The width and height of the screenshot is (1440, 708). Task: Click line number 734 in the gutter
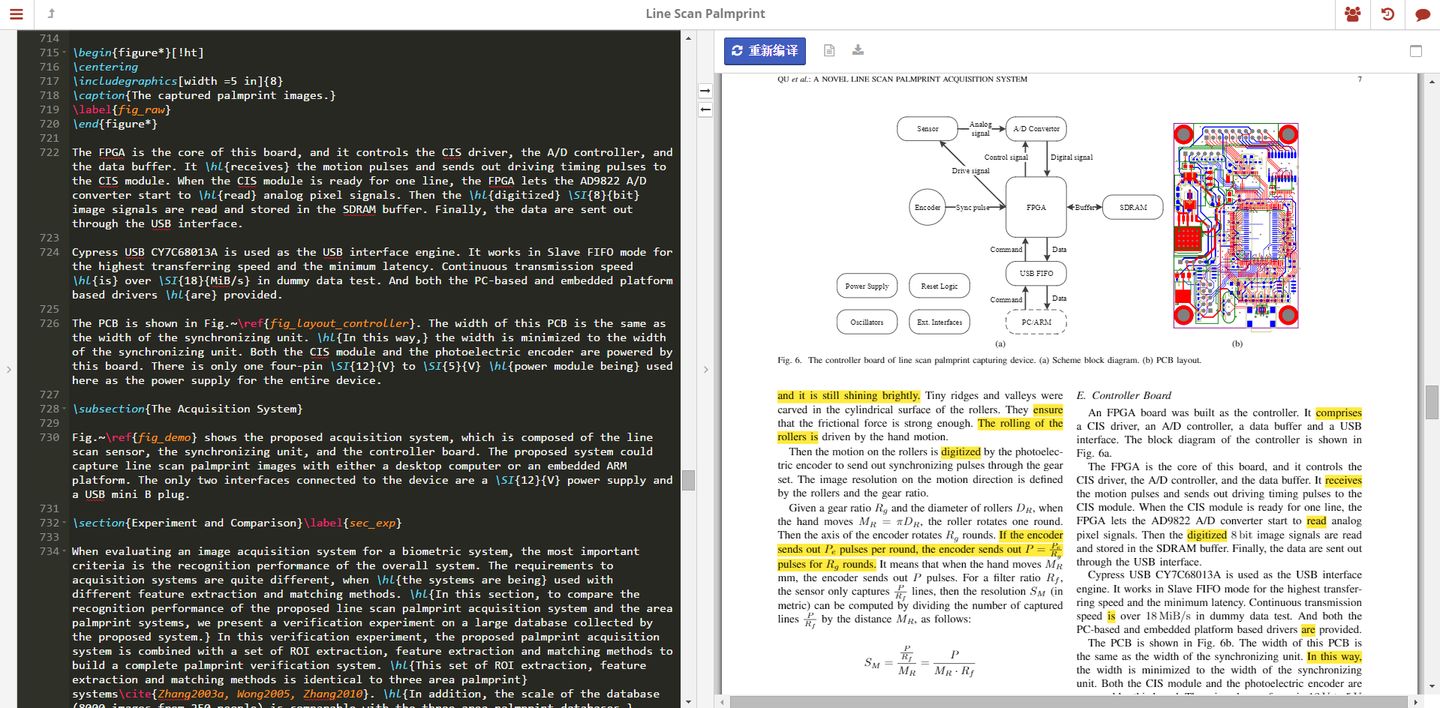[49, 551]
